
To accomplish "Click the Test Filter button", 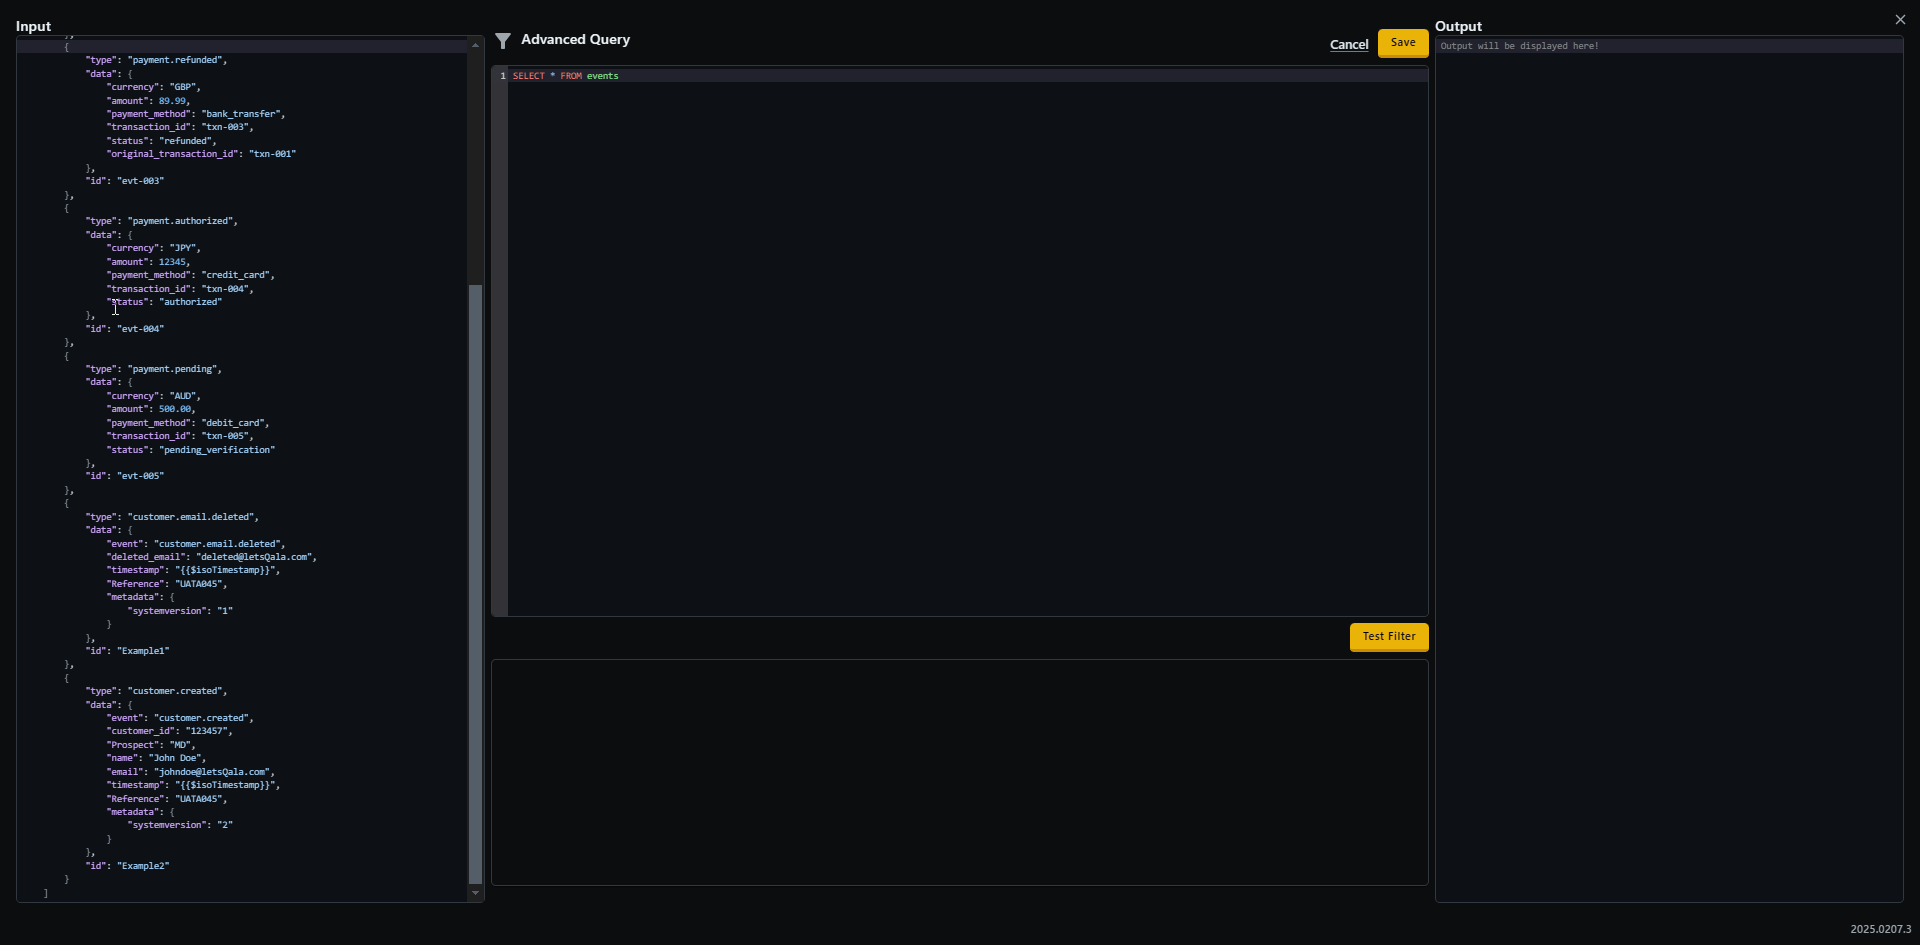I will pyautogui.click(x=1388, y=637).
